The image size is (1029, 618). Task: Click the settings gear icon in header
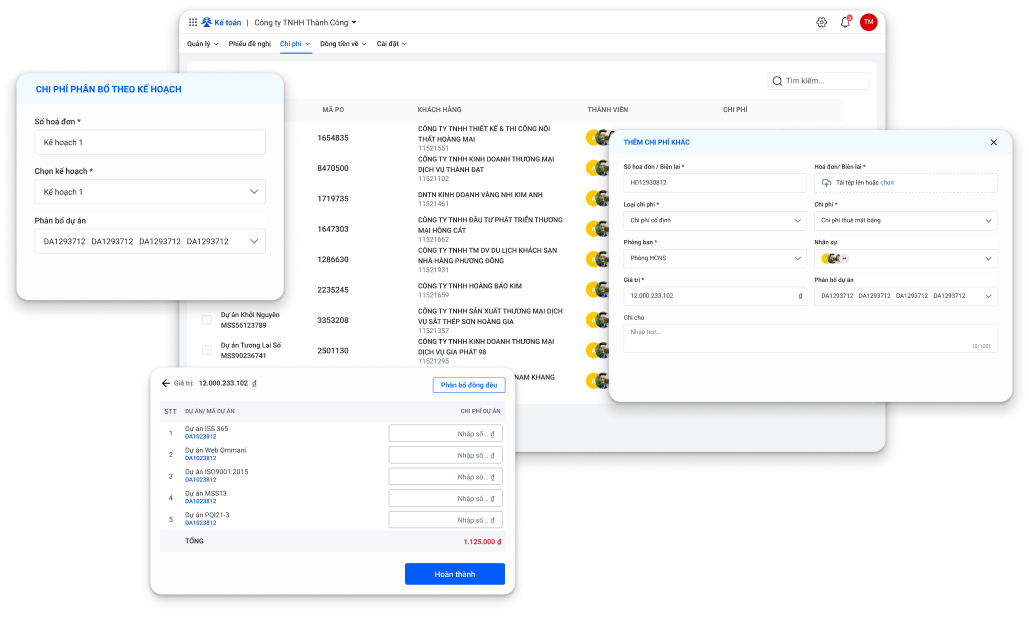pos(822,22)
